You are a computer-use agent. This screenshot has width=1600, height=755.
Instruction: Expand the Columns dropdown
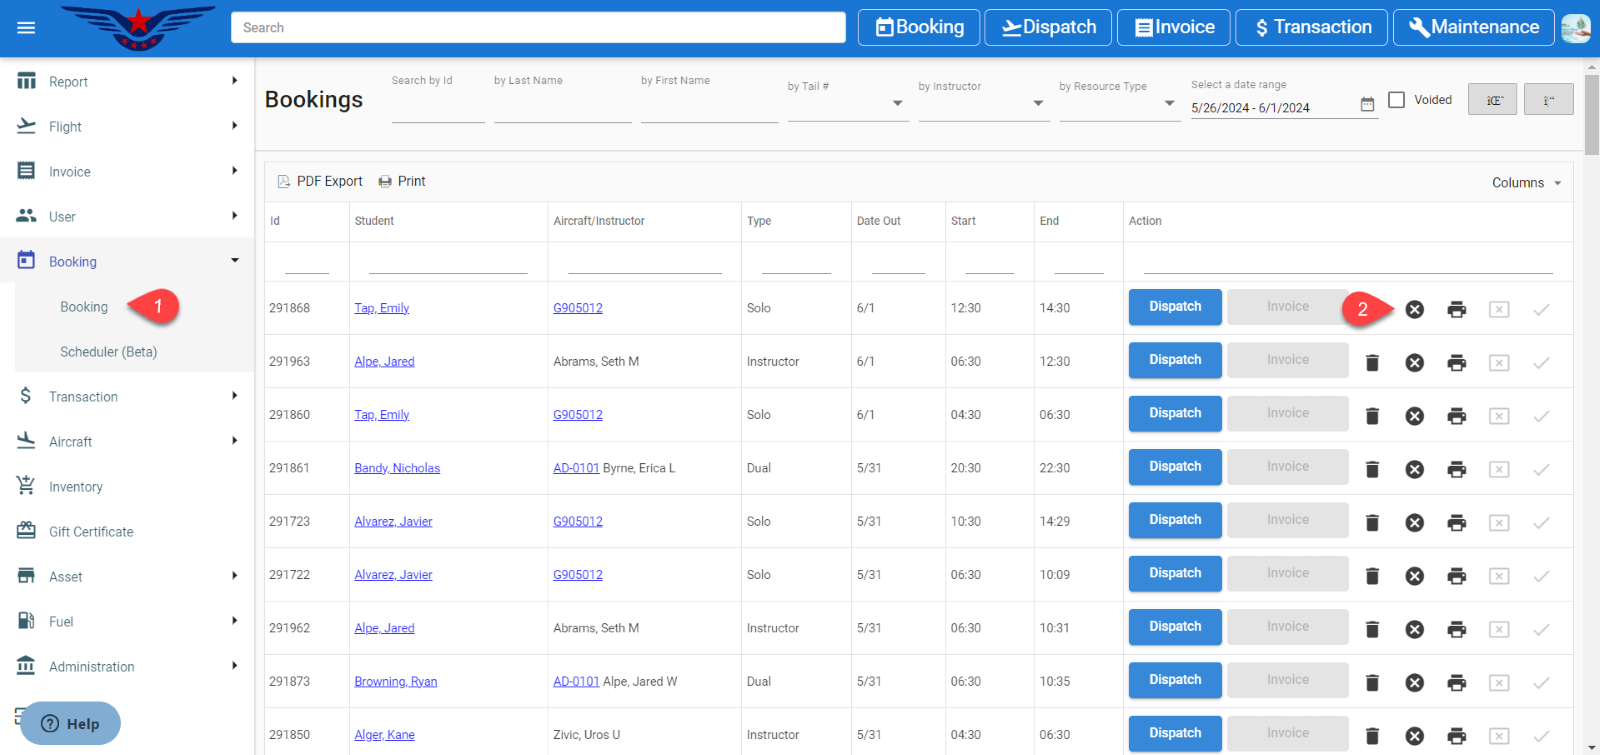point(1526,183)
